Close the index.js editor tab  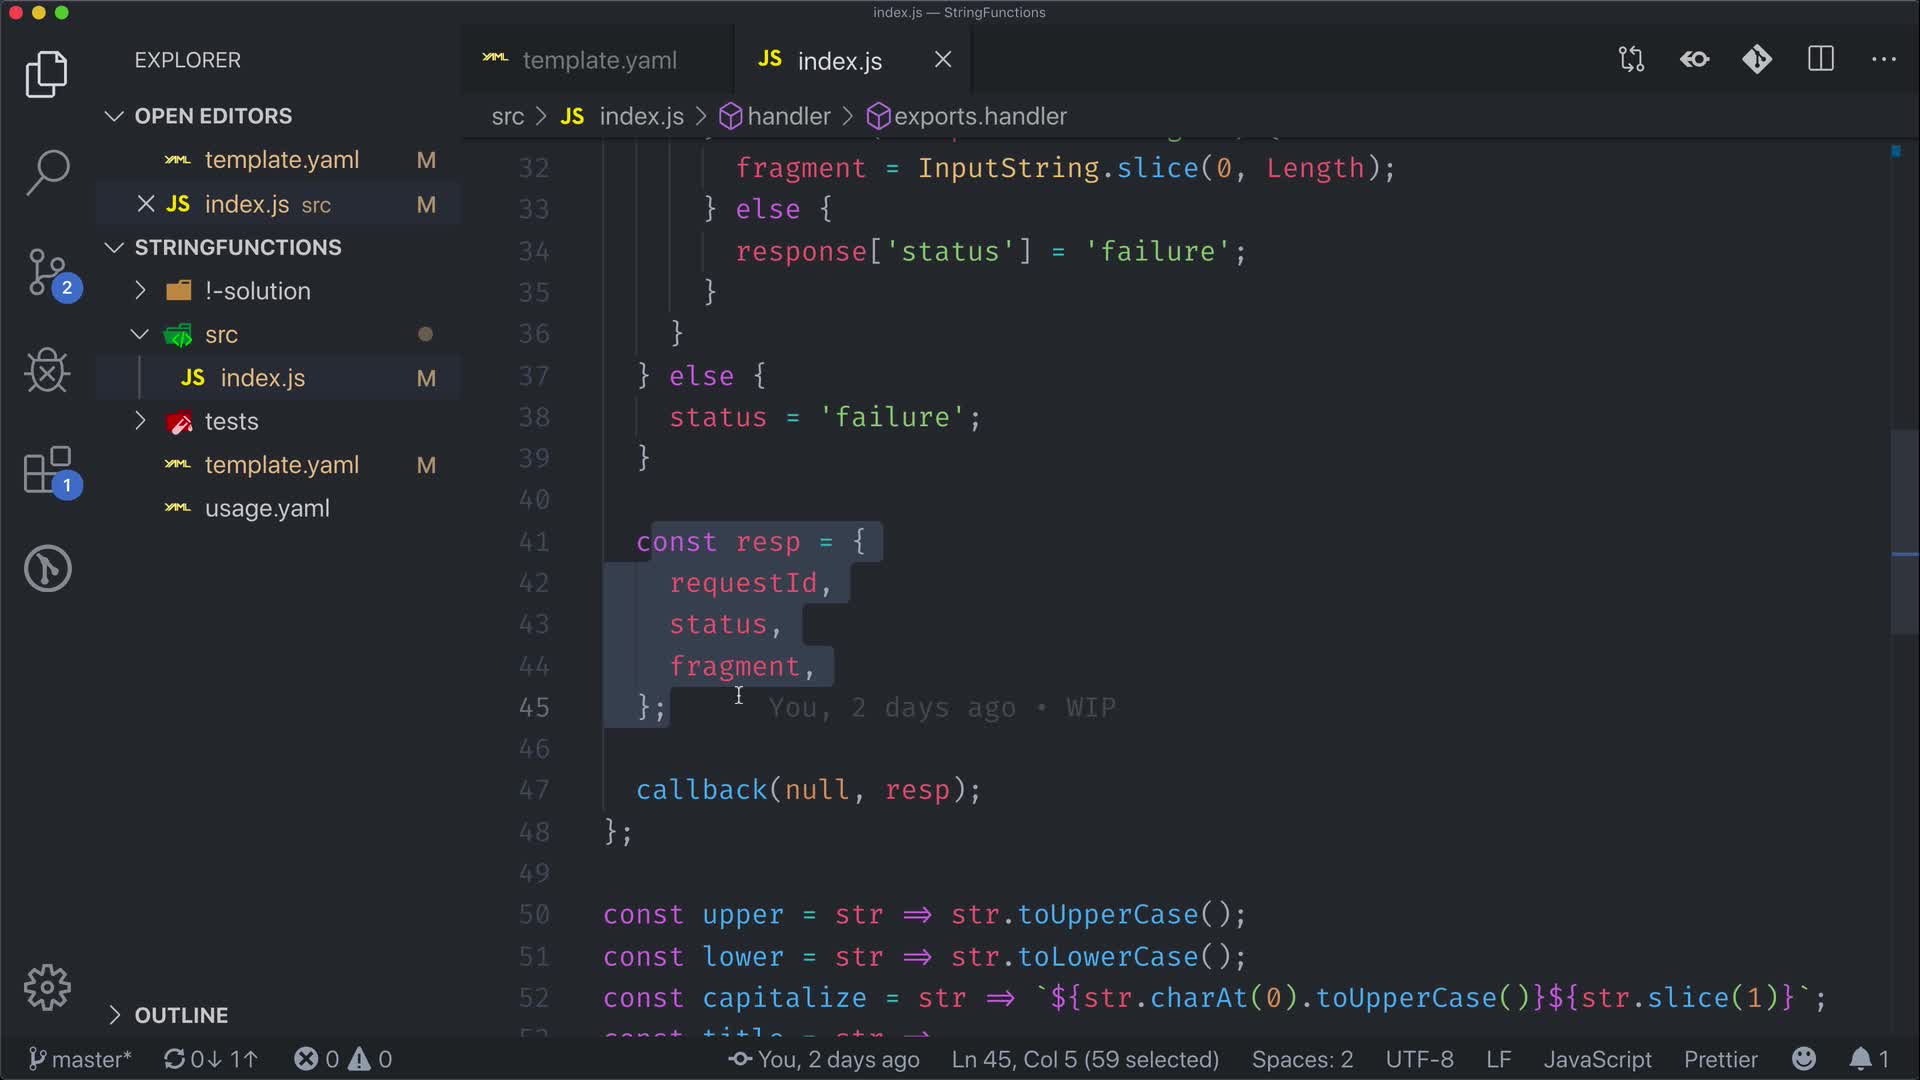point(942,60)
